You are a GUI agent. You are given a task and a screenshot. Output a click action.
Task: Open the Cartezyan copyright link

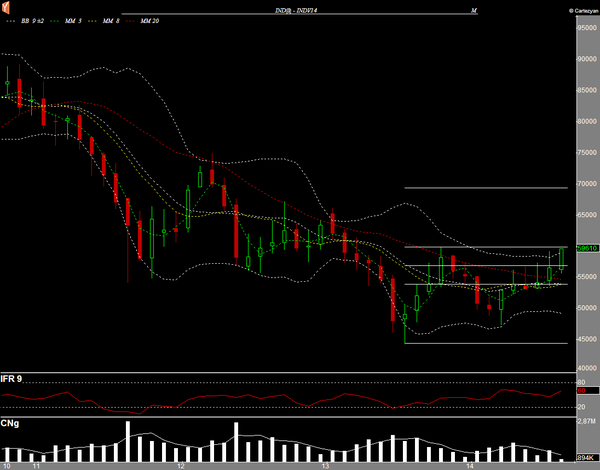click(579, 9)
